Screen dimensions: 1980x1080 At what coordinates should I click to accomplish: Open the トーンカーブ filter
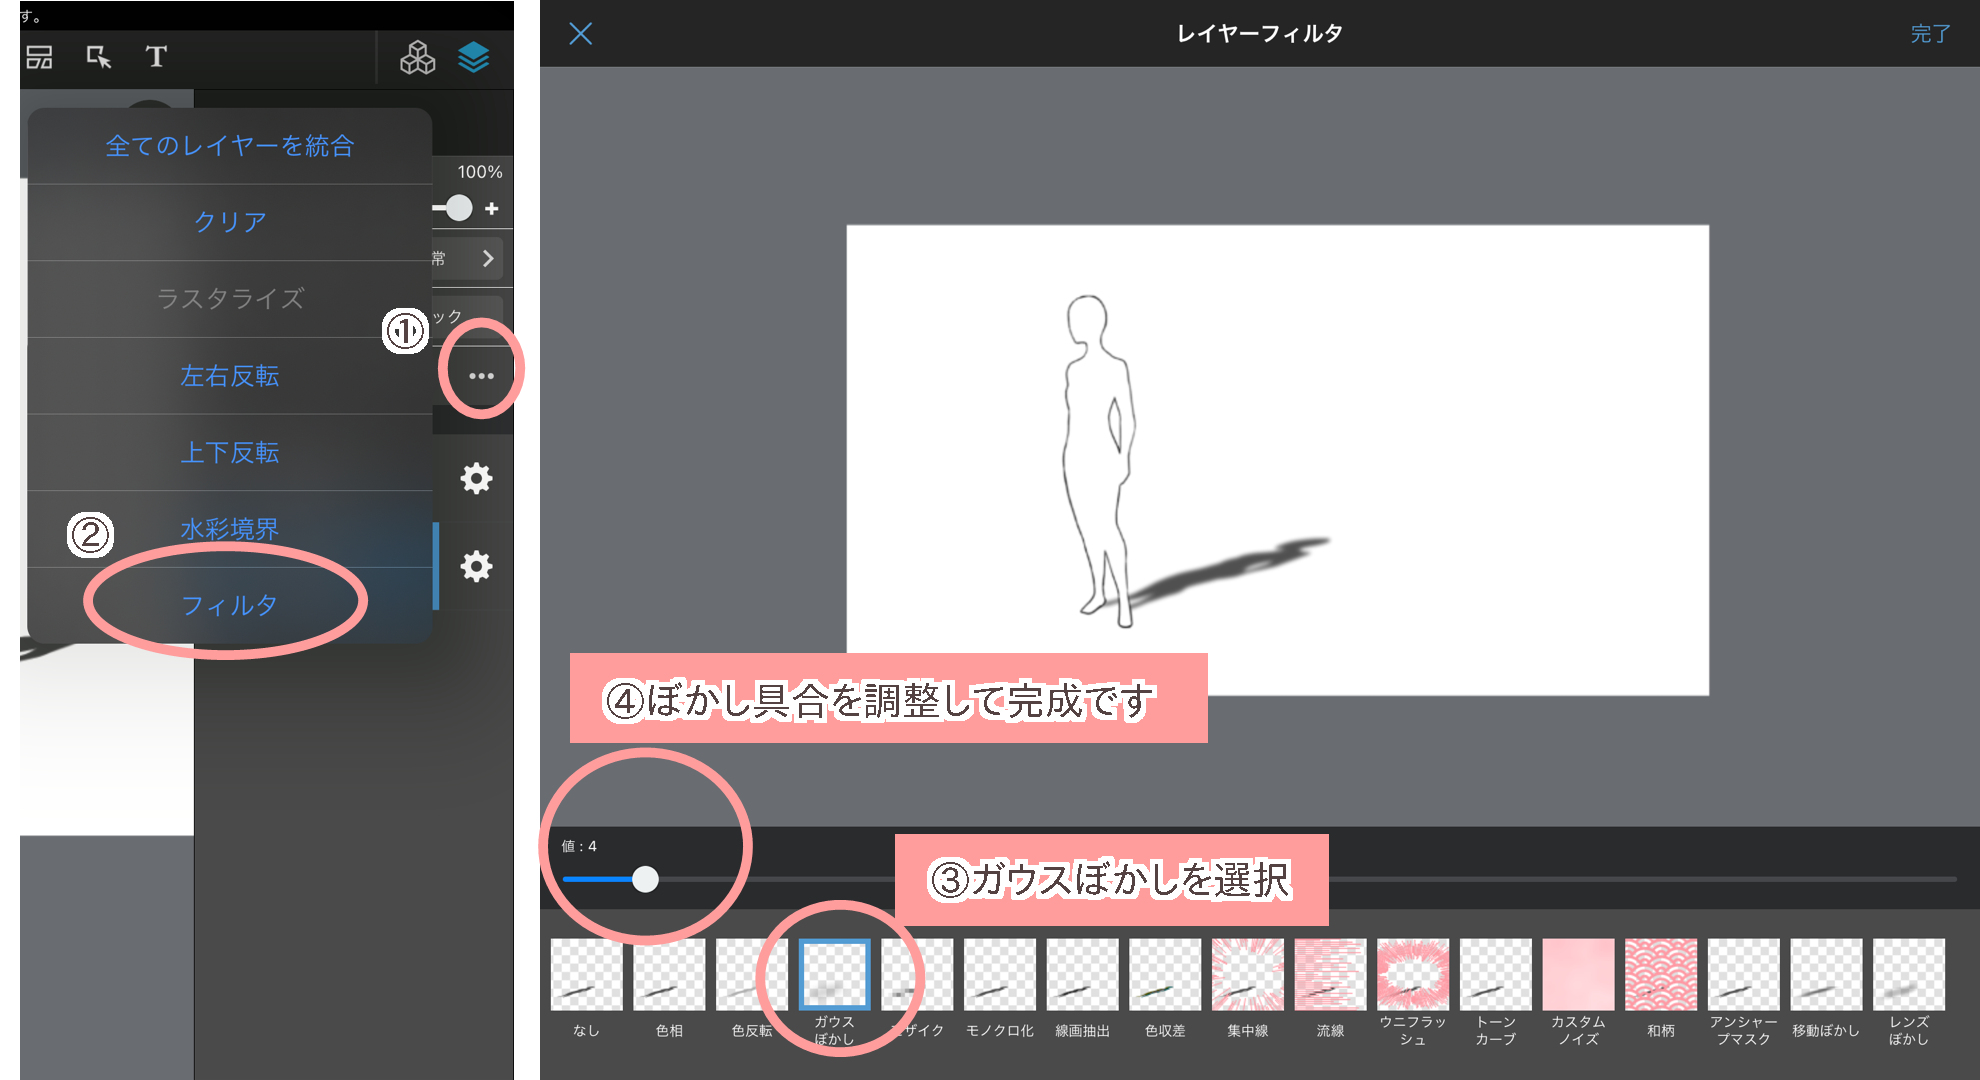click(1495, 974)
